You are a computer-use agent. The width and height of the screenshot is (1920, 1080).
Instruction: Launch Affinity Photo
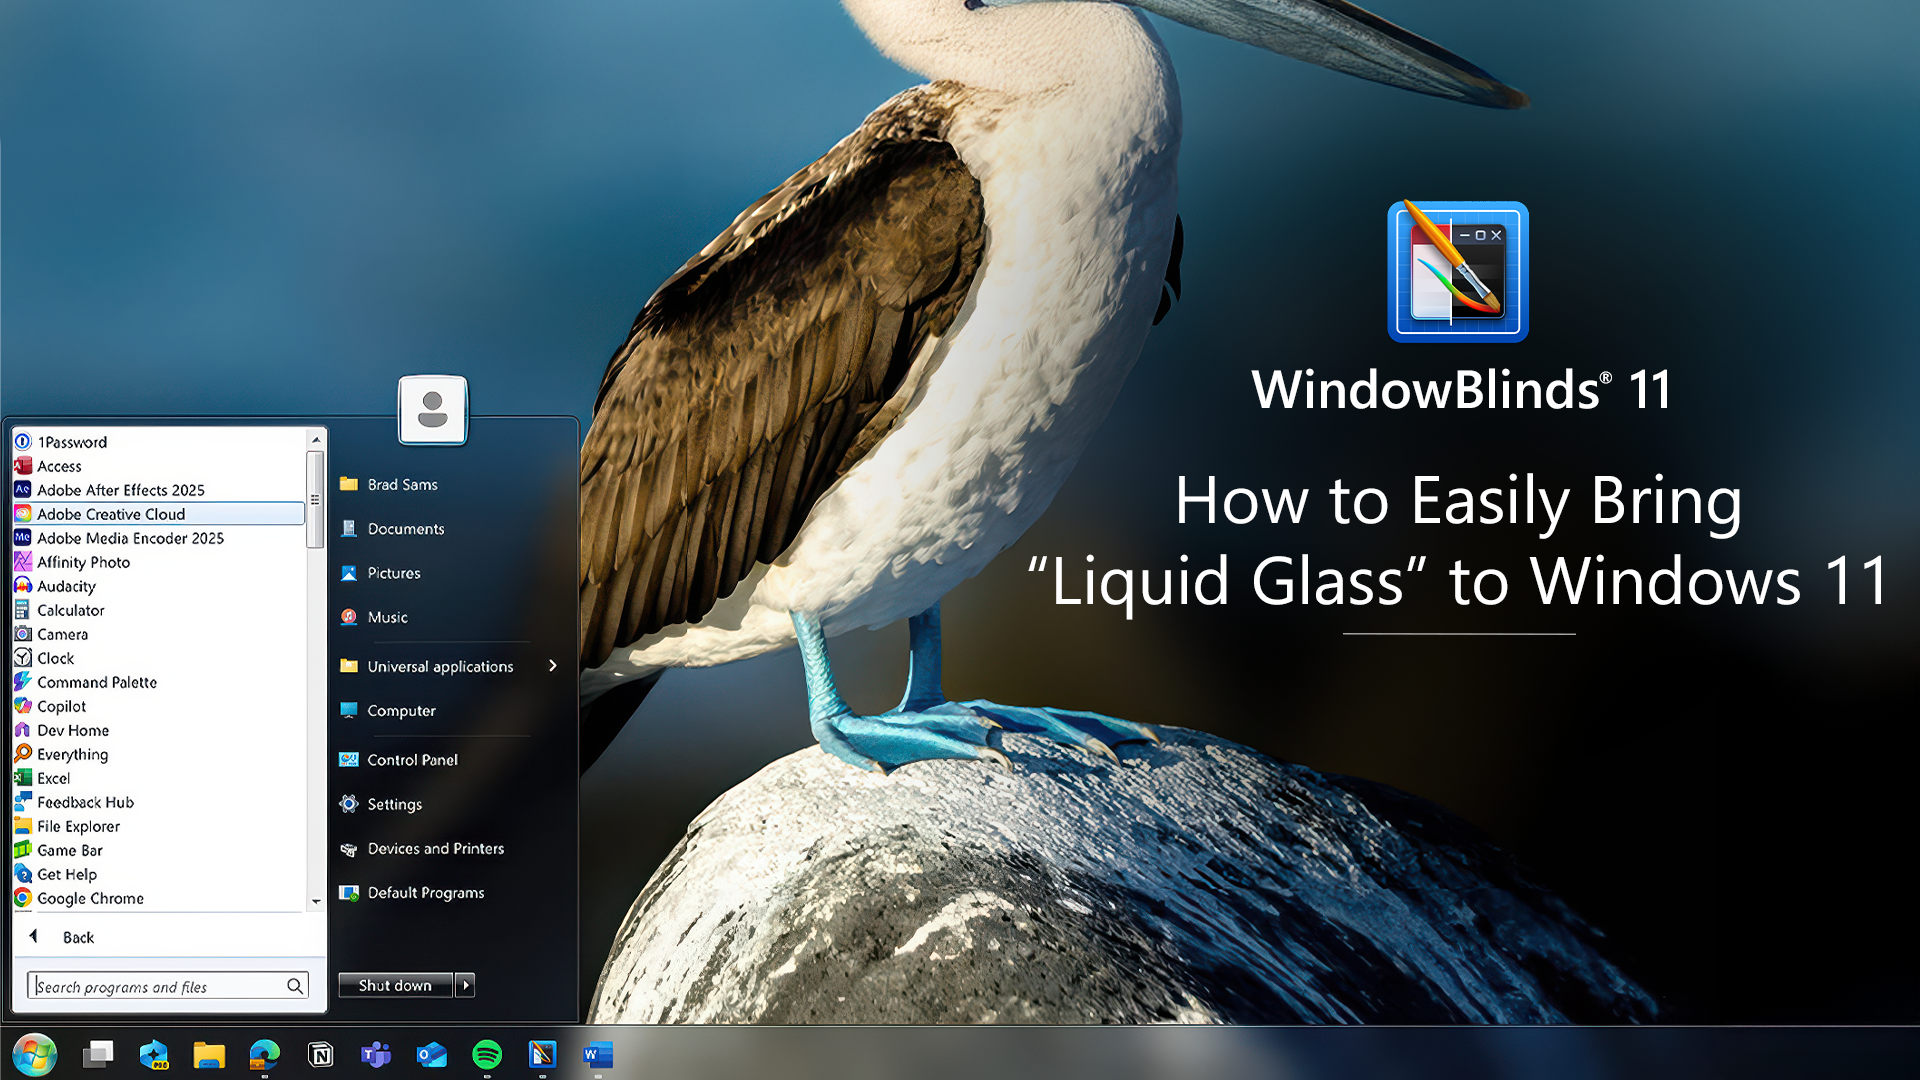point(159,562)
